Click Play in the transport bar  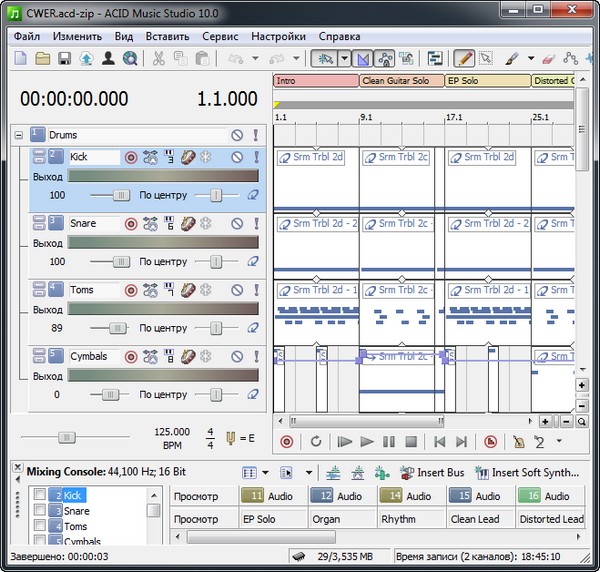[x=367, y=442]
